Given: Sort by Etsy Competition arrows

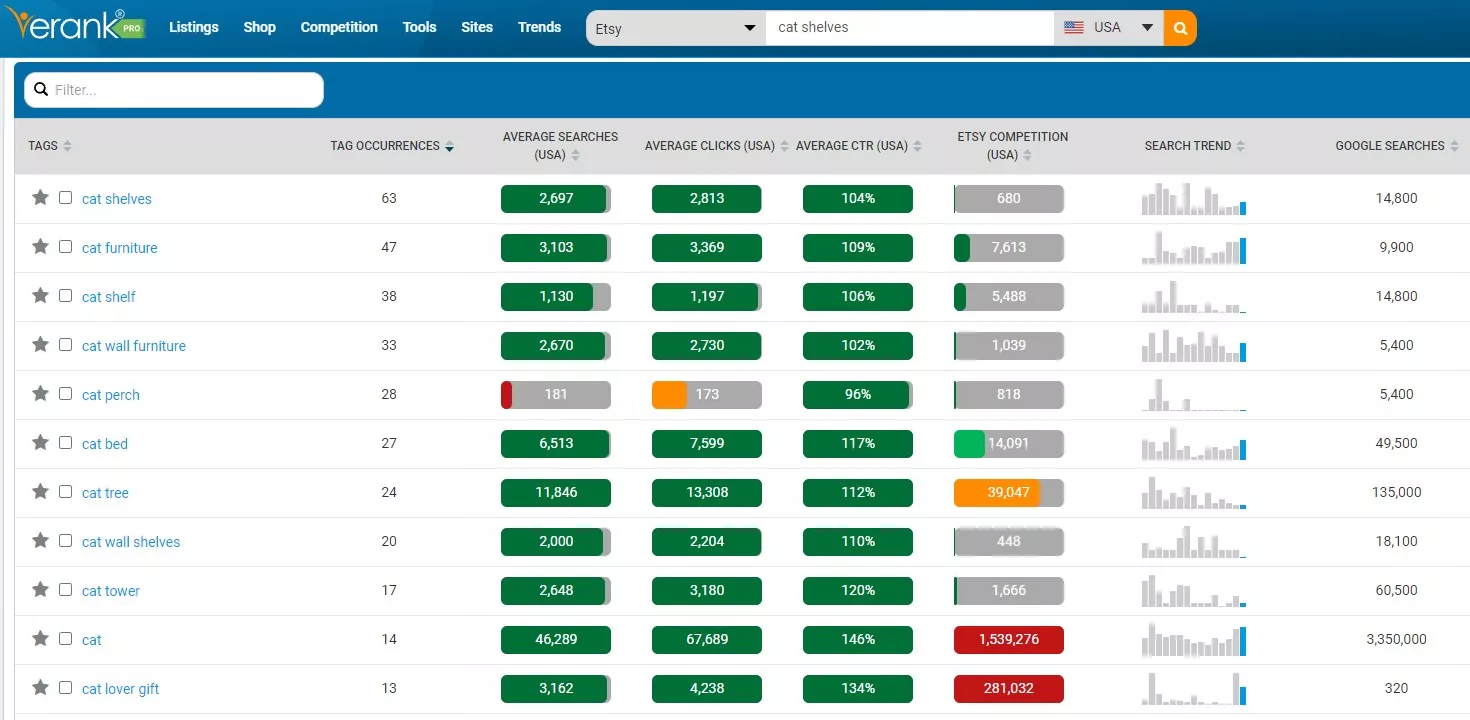Looking at the screenshot, I should tap(1027, 155).
